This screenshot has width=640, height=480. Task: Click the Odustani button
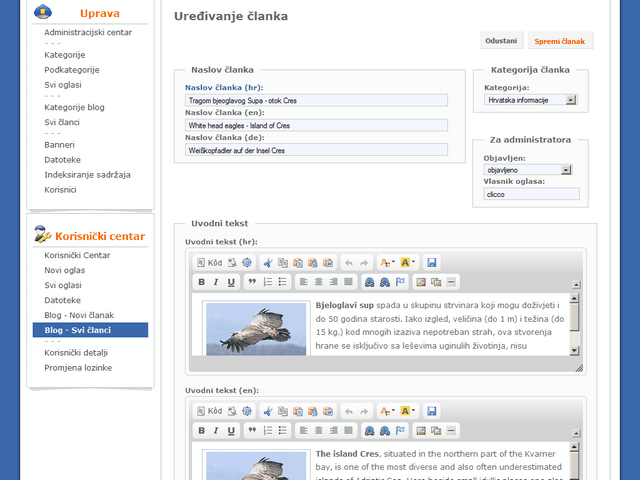501,41
